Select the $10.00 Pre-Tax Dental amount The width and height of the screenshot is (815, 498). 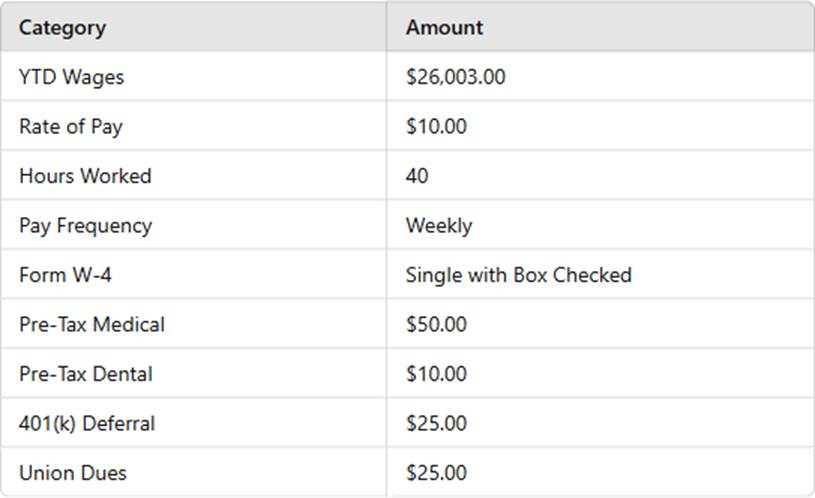436,374
